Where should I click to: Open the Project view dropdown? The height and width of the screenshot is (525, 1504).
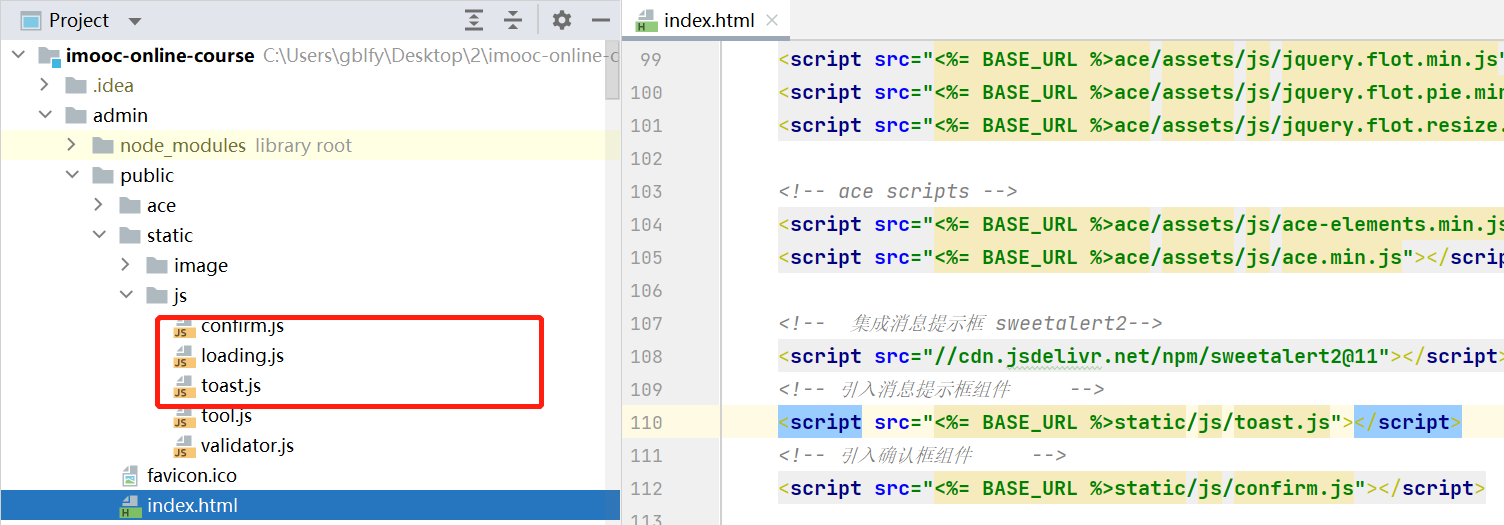click(135, 21)
